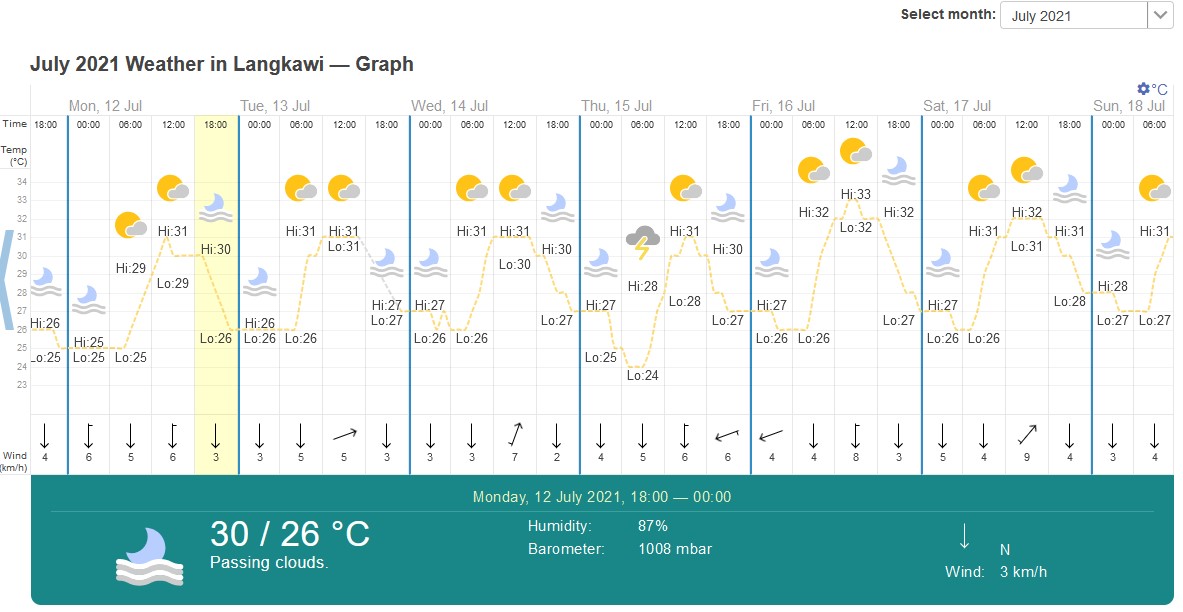Click the large moon-and-clouds icon in the detail panel
This screenshot has width=1183, height=612.
point(150,557)
